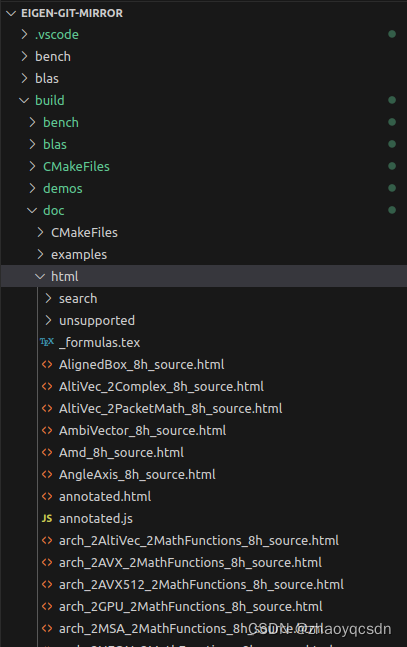Click the TeX icon beside _formulas.tex
The image size is (407, 647).
click(x=47, y=342)
